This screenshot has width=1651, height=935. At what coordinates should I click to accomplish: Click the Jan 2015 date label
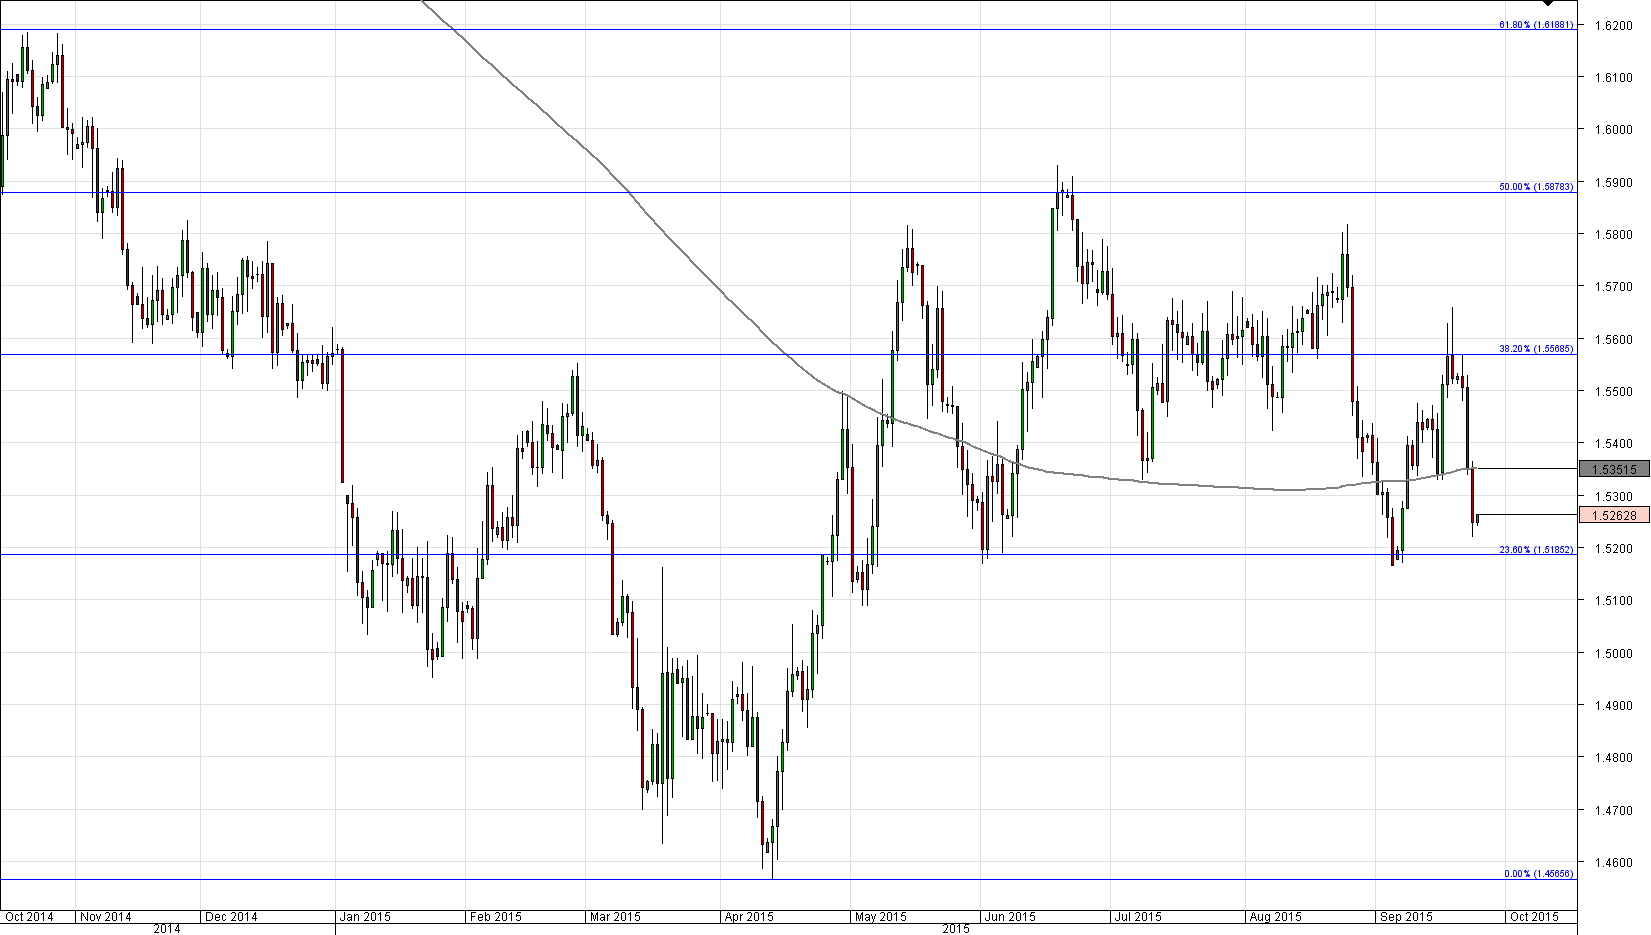(365, 916)
